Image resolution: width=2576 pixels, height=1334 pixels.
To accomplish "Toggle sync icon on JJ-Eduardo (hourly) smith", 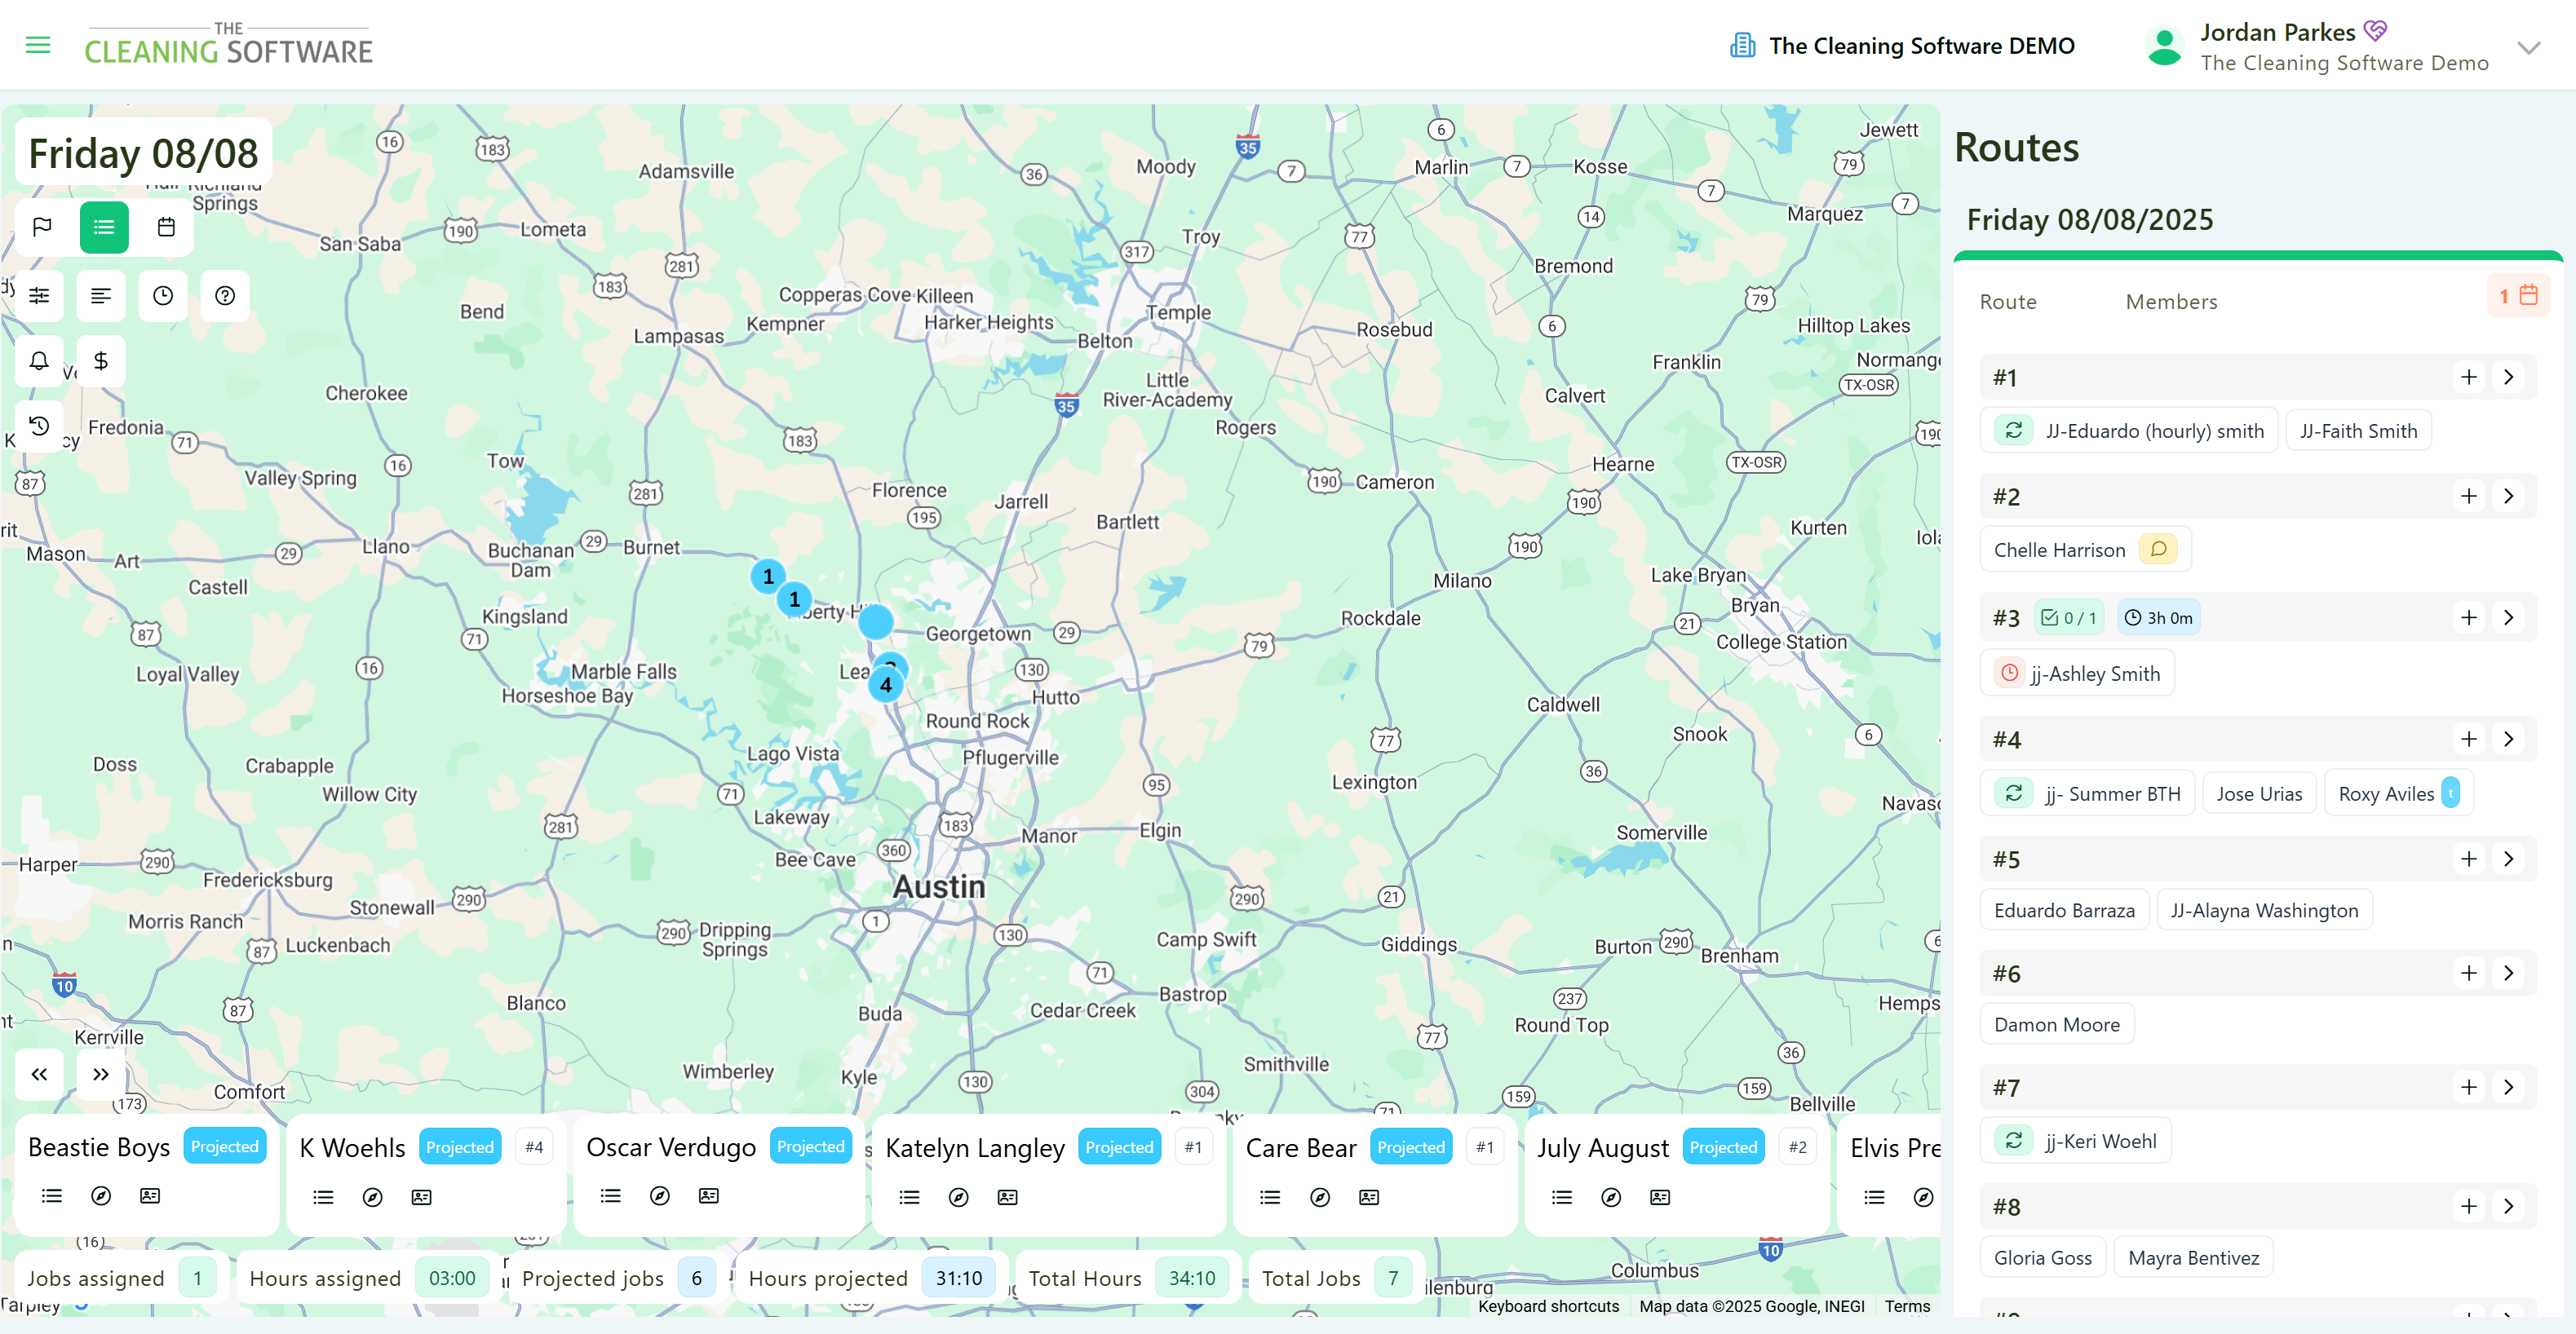I will [2013, 431].
